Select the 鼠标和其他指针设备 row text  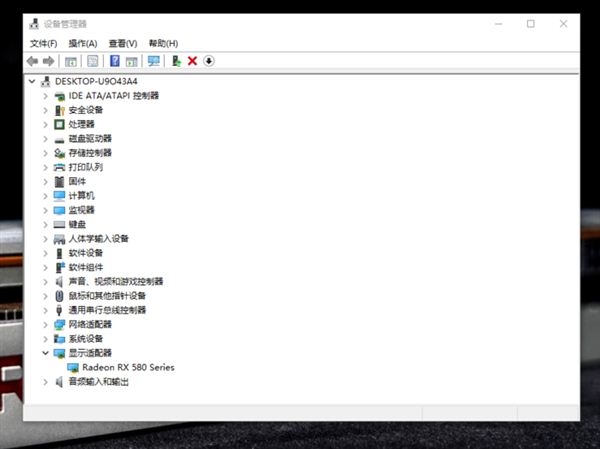point(107,296)
